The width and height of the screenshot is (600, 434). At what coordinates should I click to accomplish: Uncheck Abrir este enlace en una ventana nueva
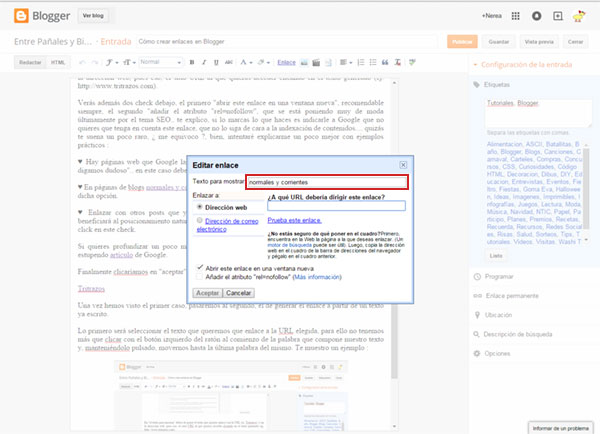[x=199, y=268]
